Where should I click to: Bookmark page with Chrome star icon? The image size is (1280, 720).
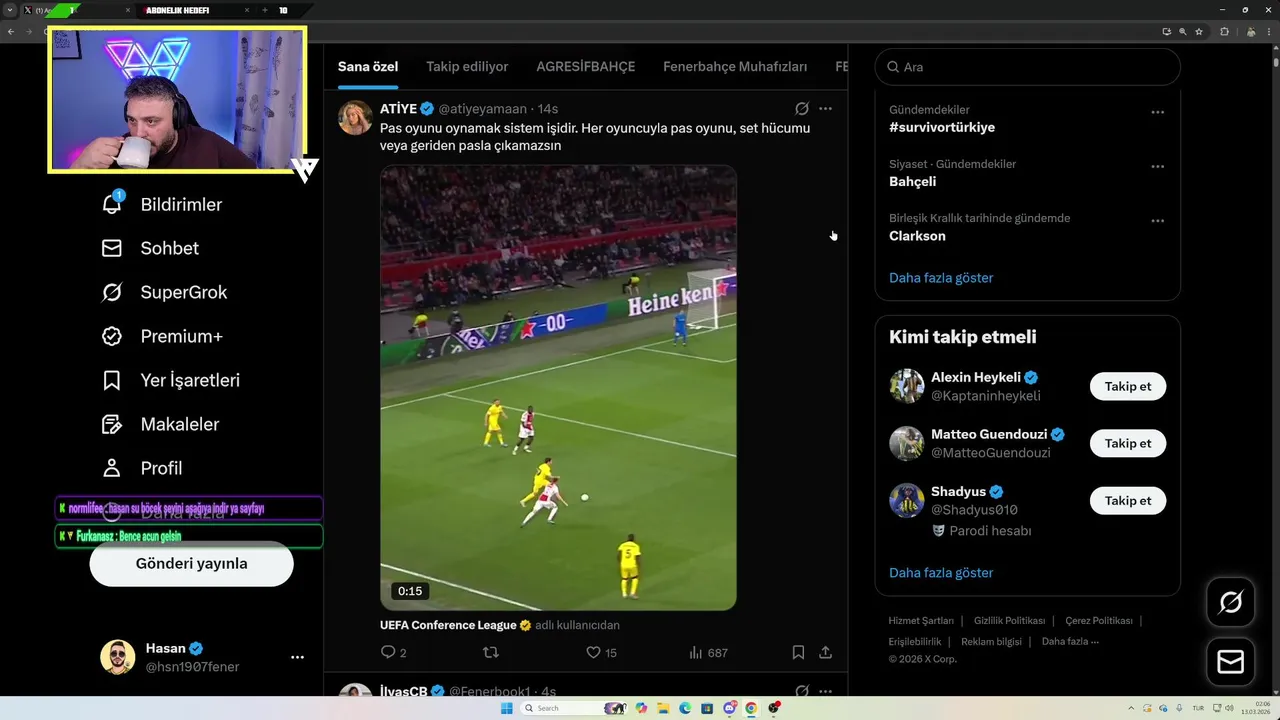(1199, 31)
